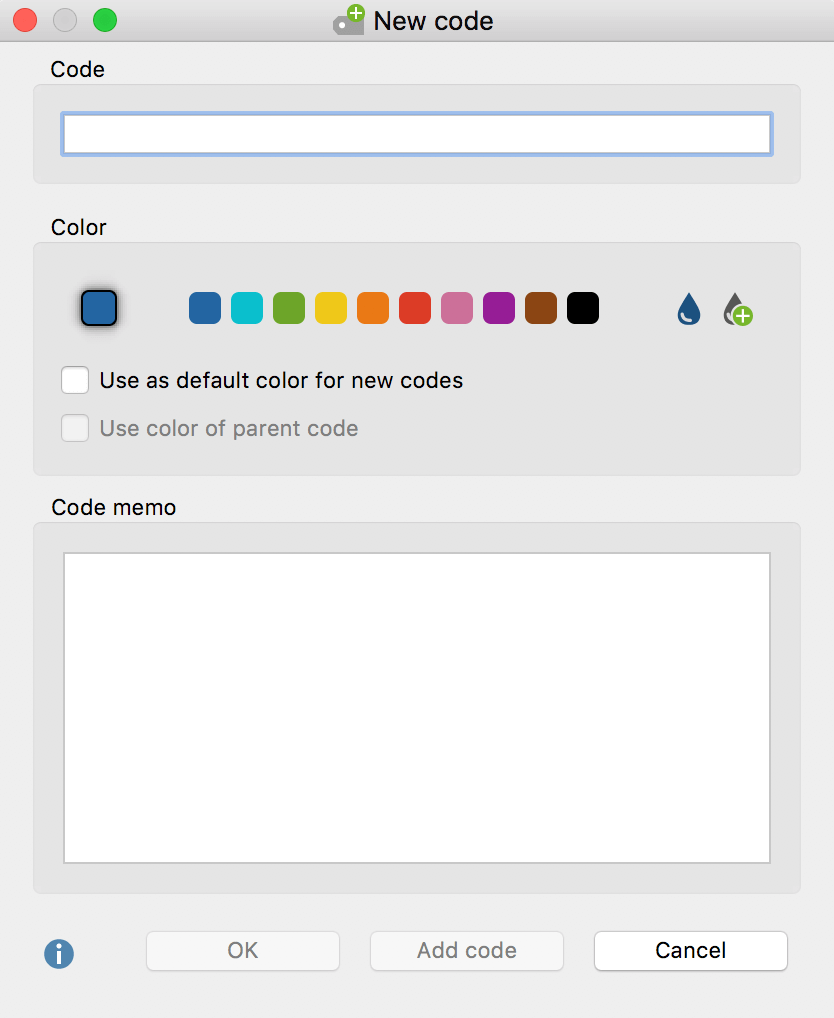Close the New code window
The width and height of the screenshot is (834, 1018).
click(x=25, y=20)
